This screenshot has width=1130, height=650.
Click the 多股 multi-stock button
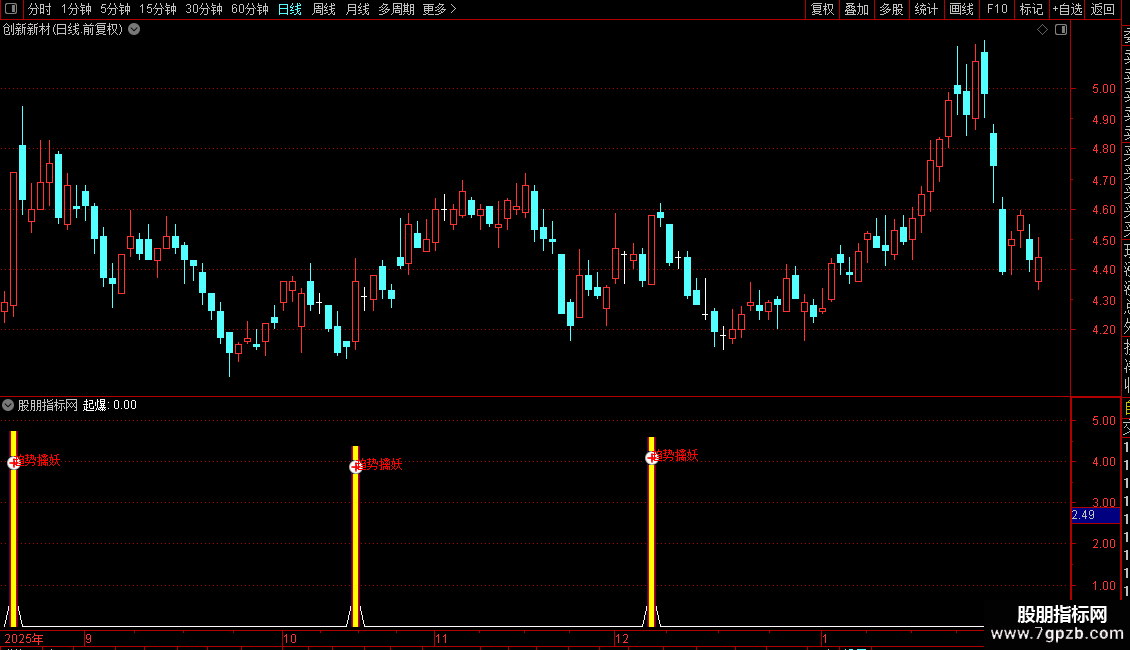coord(891,9)
